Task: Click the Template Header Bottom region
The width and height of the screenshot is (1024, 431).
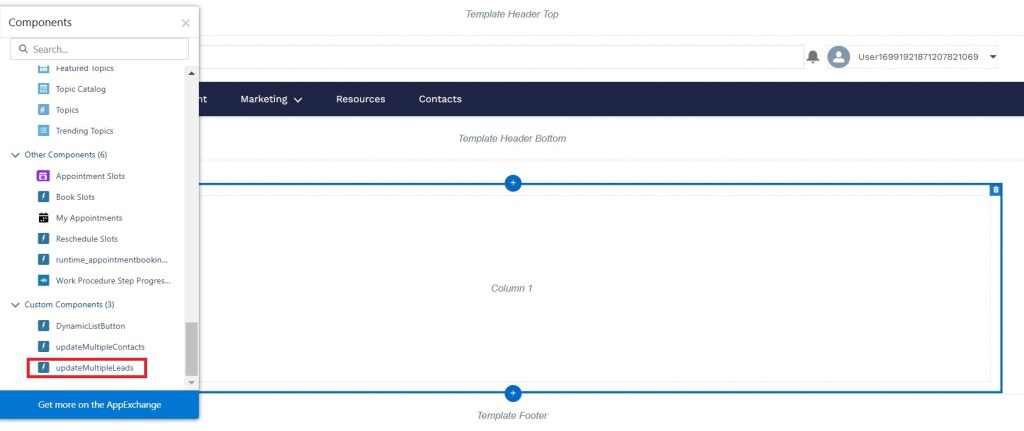Action: (512, 138)
